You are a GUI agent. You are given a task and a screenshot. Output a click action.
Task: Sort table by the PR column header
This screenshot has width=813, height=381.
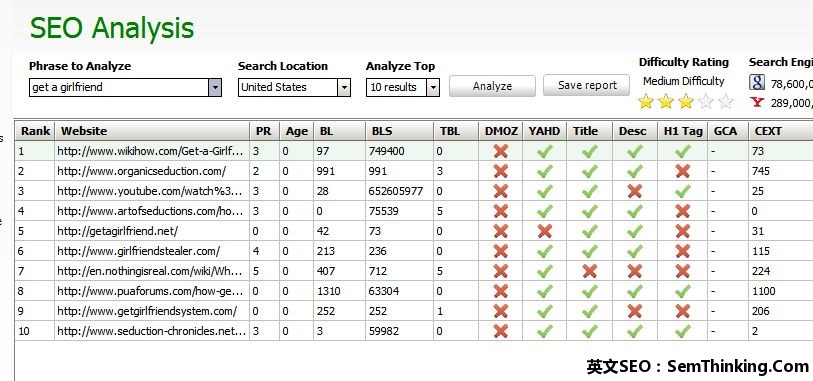[264, 131]
